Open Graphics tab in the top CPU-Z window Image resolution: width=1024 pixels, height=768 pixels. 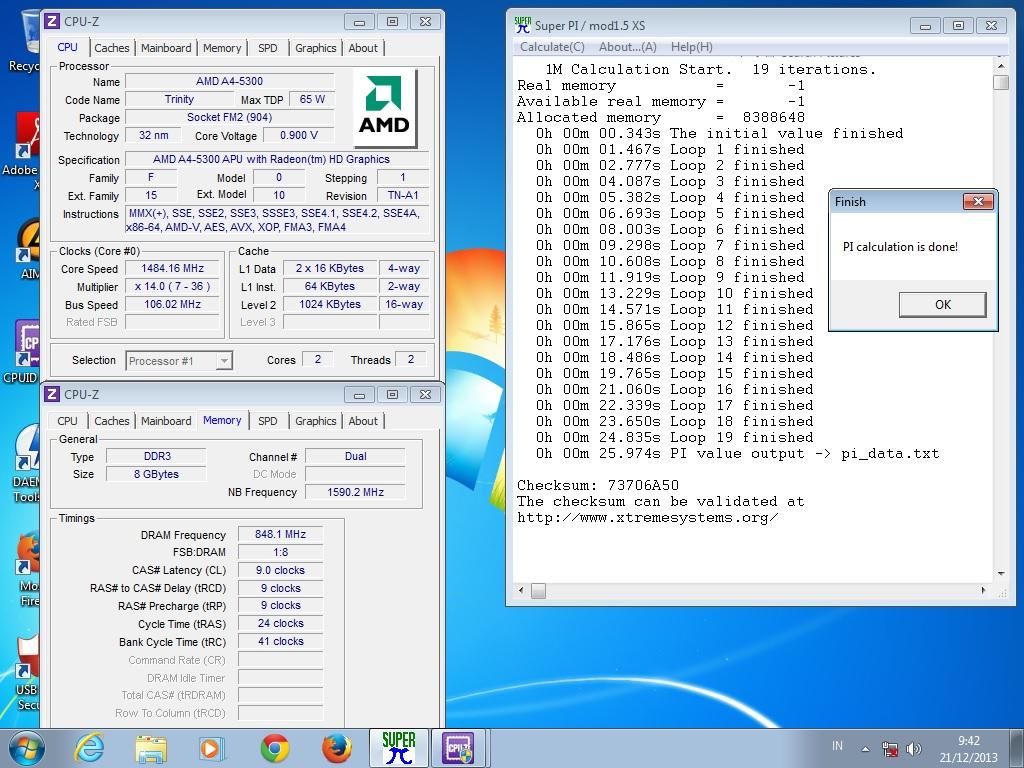click(315, 48)
